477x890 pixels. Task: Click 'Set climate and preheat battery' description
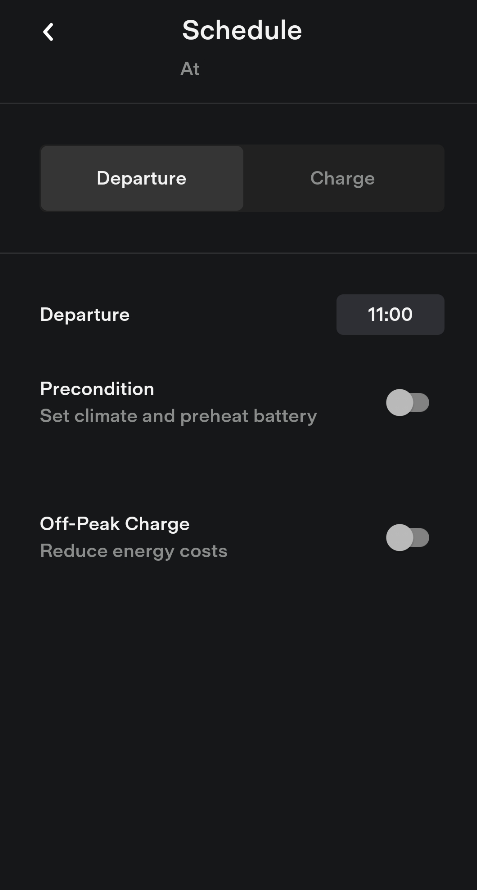coord(178,416)
